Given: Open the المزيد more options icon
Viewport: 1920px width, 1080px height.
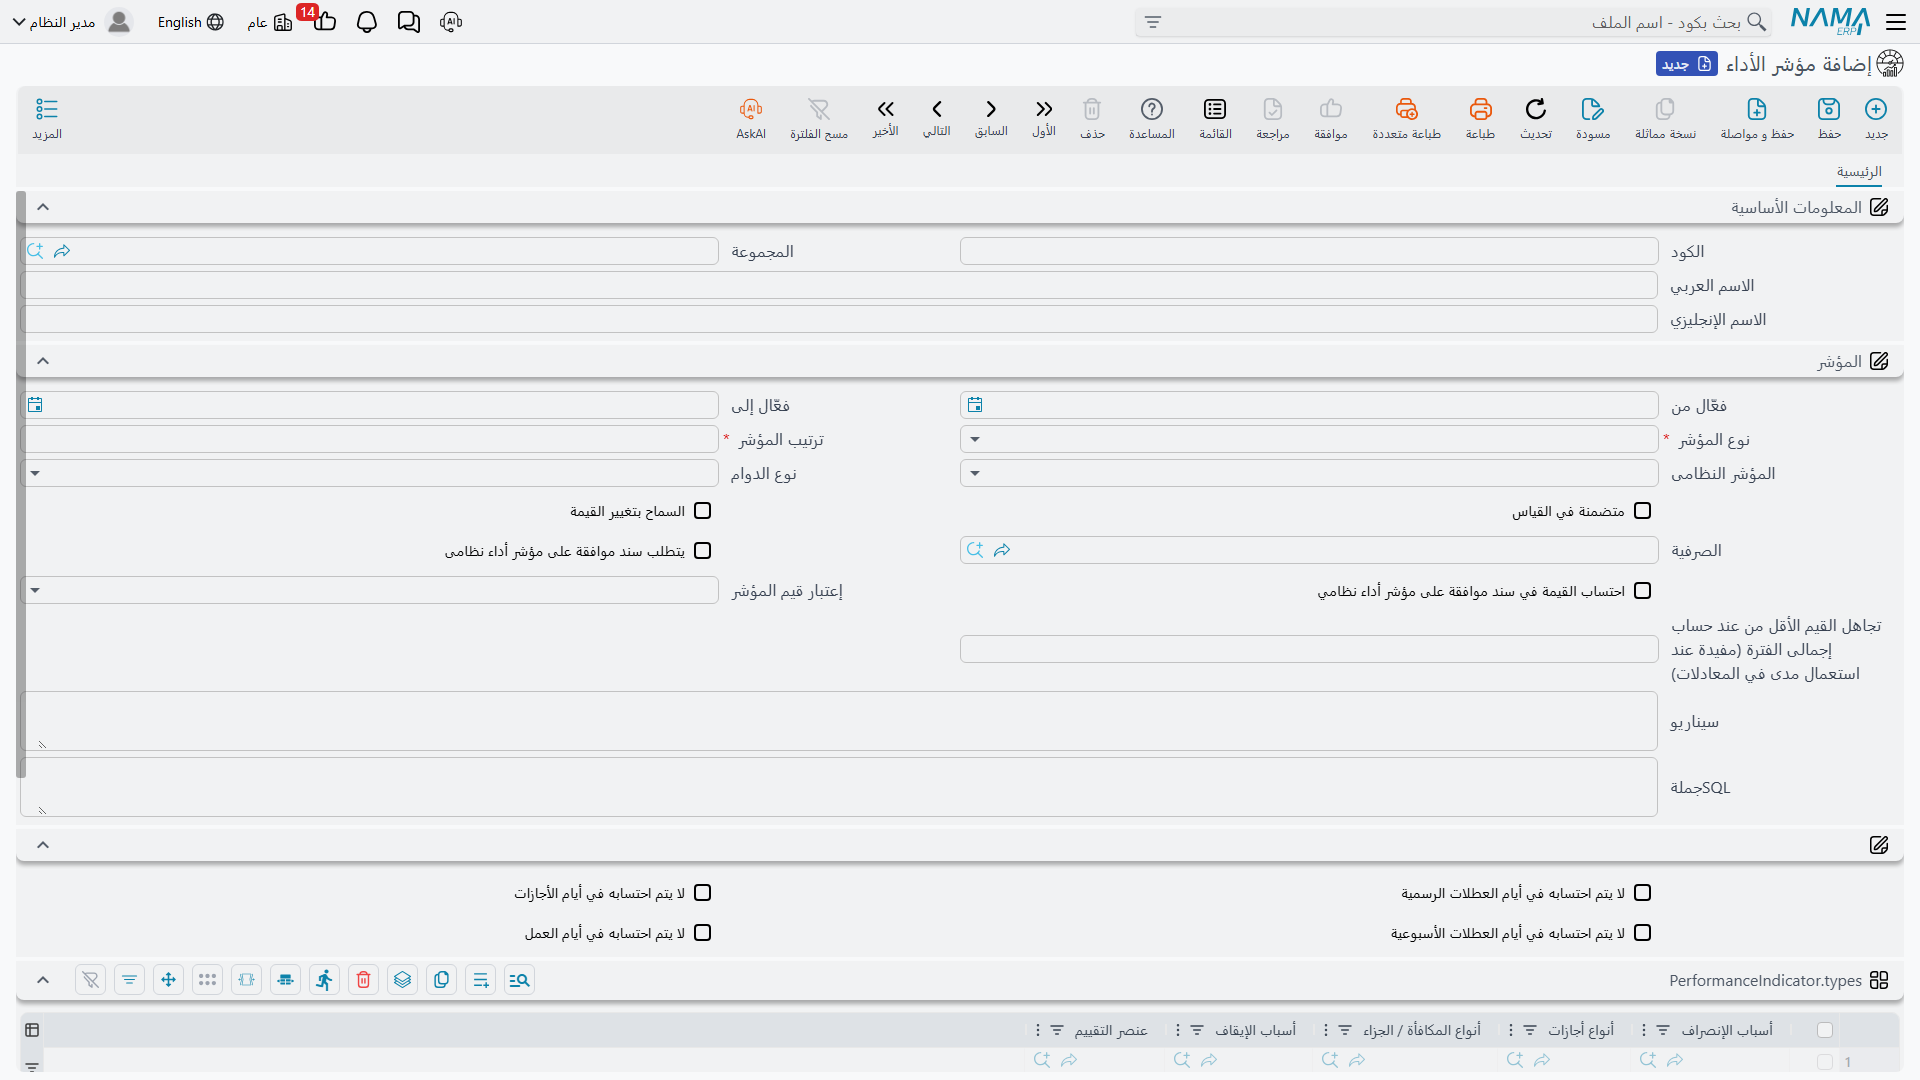Looking at the screenshot, I should (x=47, y=109).
